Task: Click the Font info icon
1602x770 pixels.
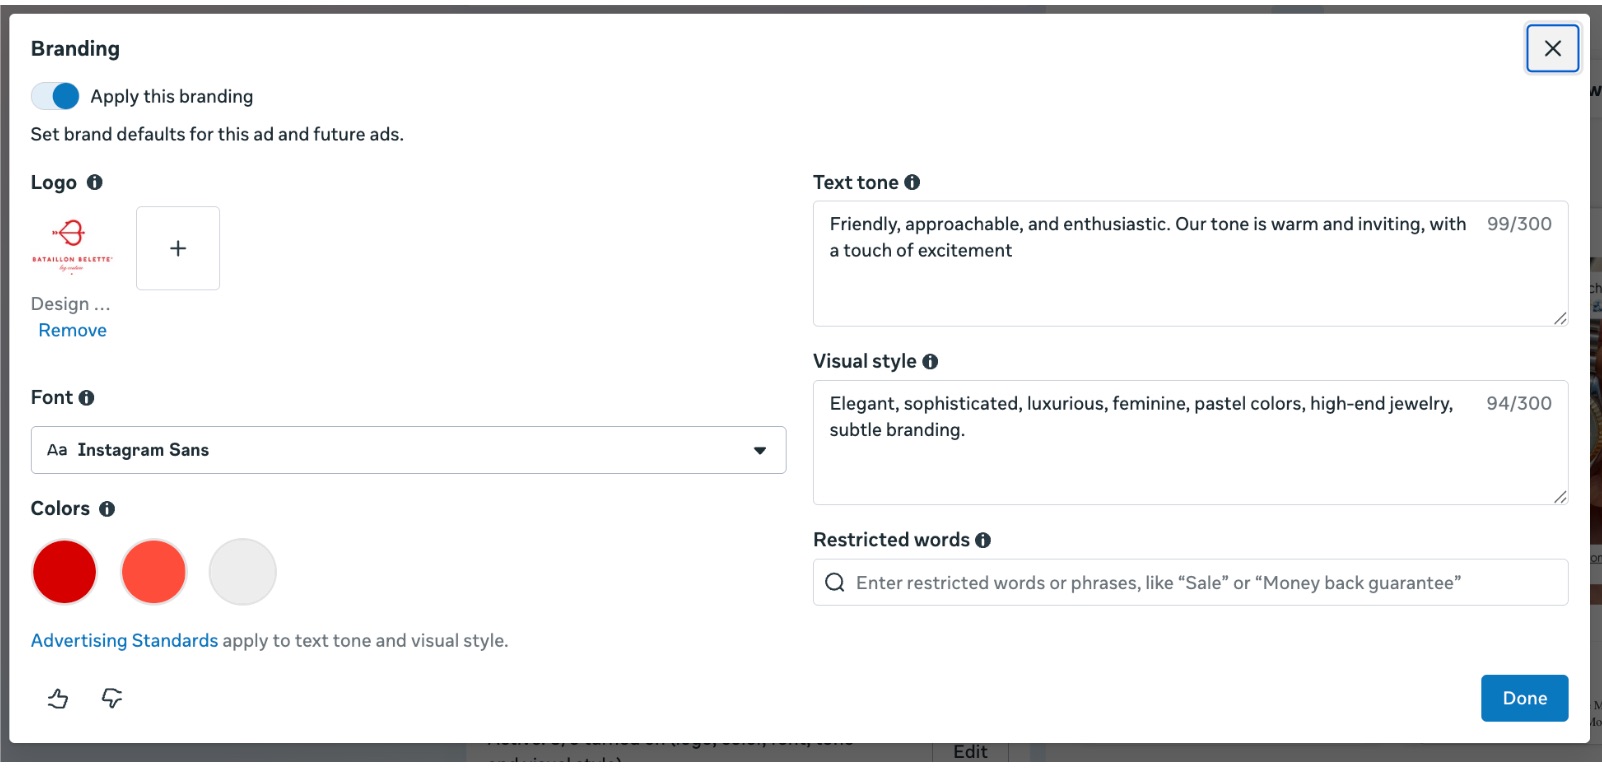Action: point(87,398)
